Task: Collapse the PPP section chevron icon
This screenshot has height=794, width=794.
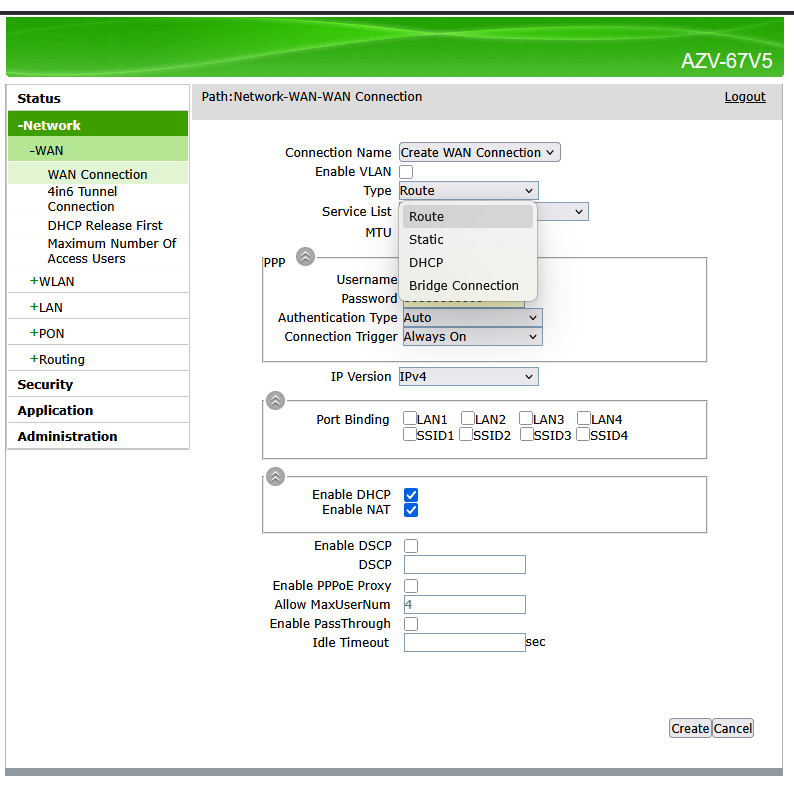Action: point(306,257)
